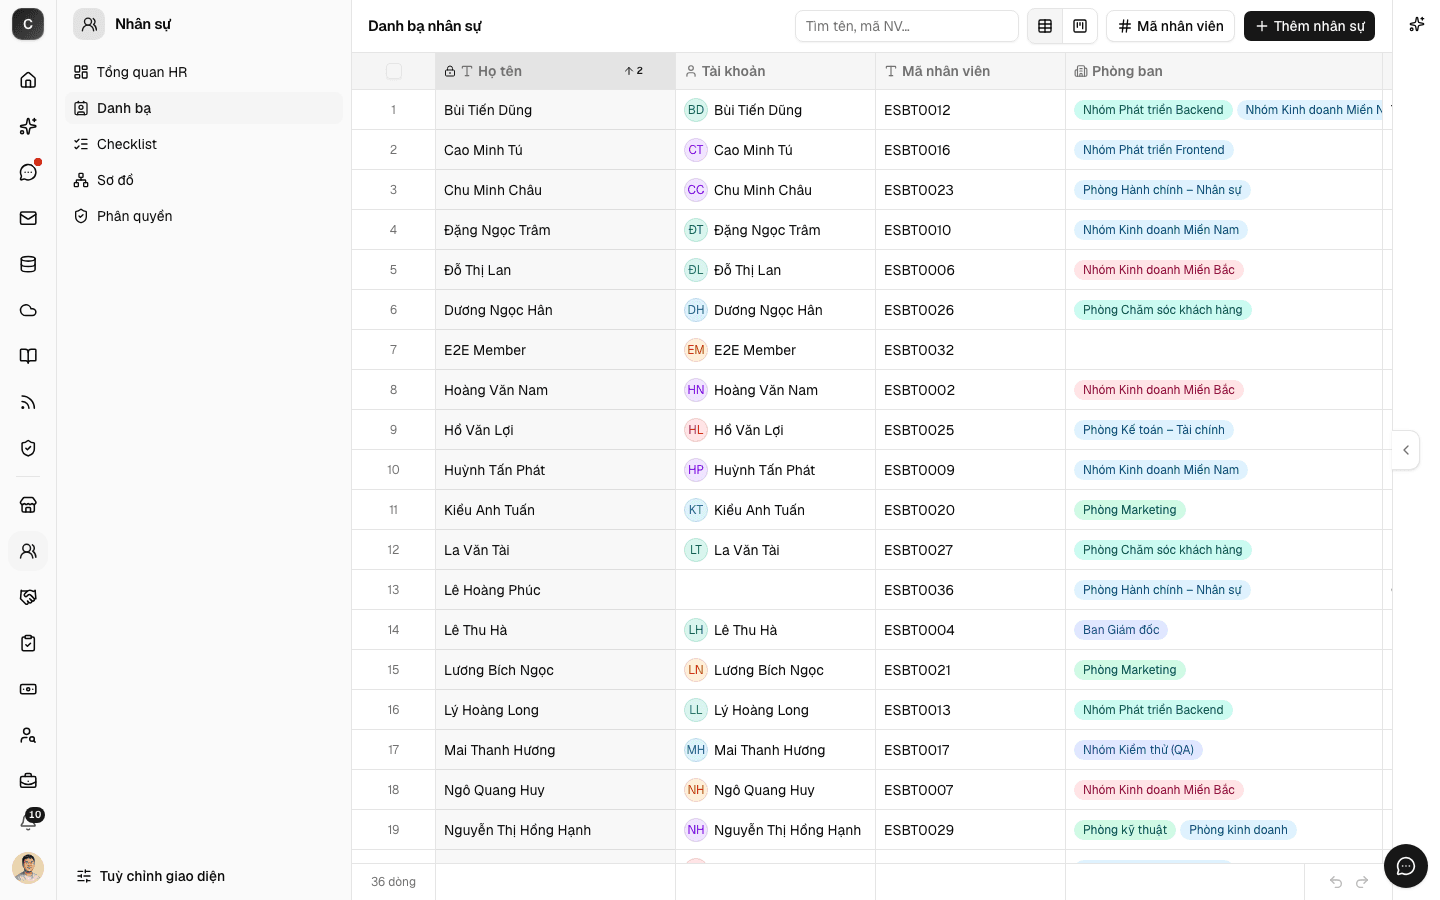Expand the collapsed right side panel chevron
This screenshot has height=900, width=1440.
coord(1406,450)
